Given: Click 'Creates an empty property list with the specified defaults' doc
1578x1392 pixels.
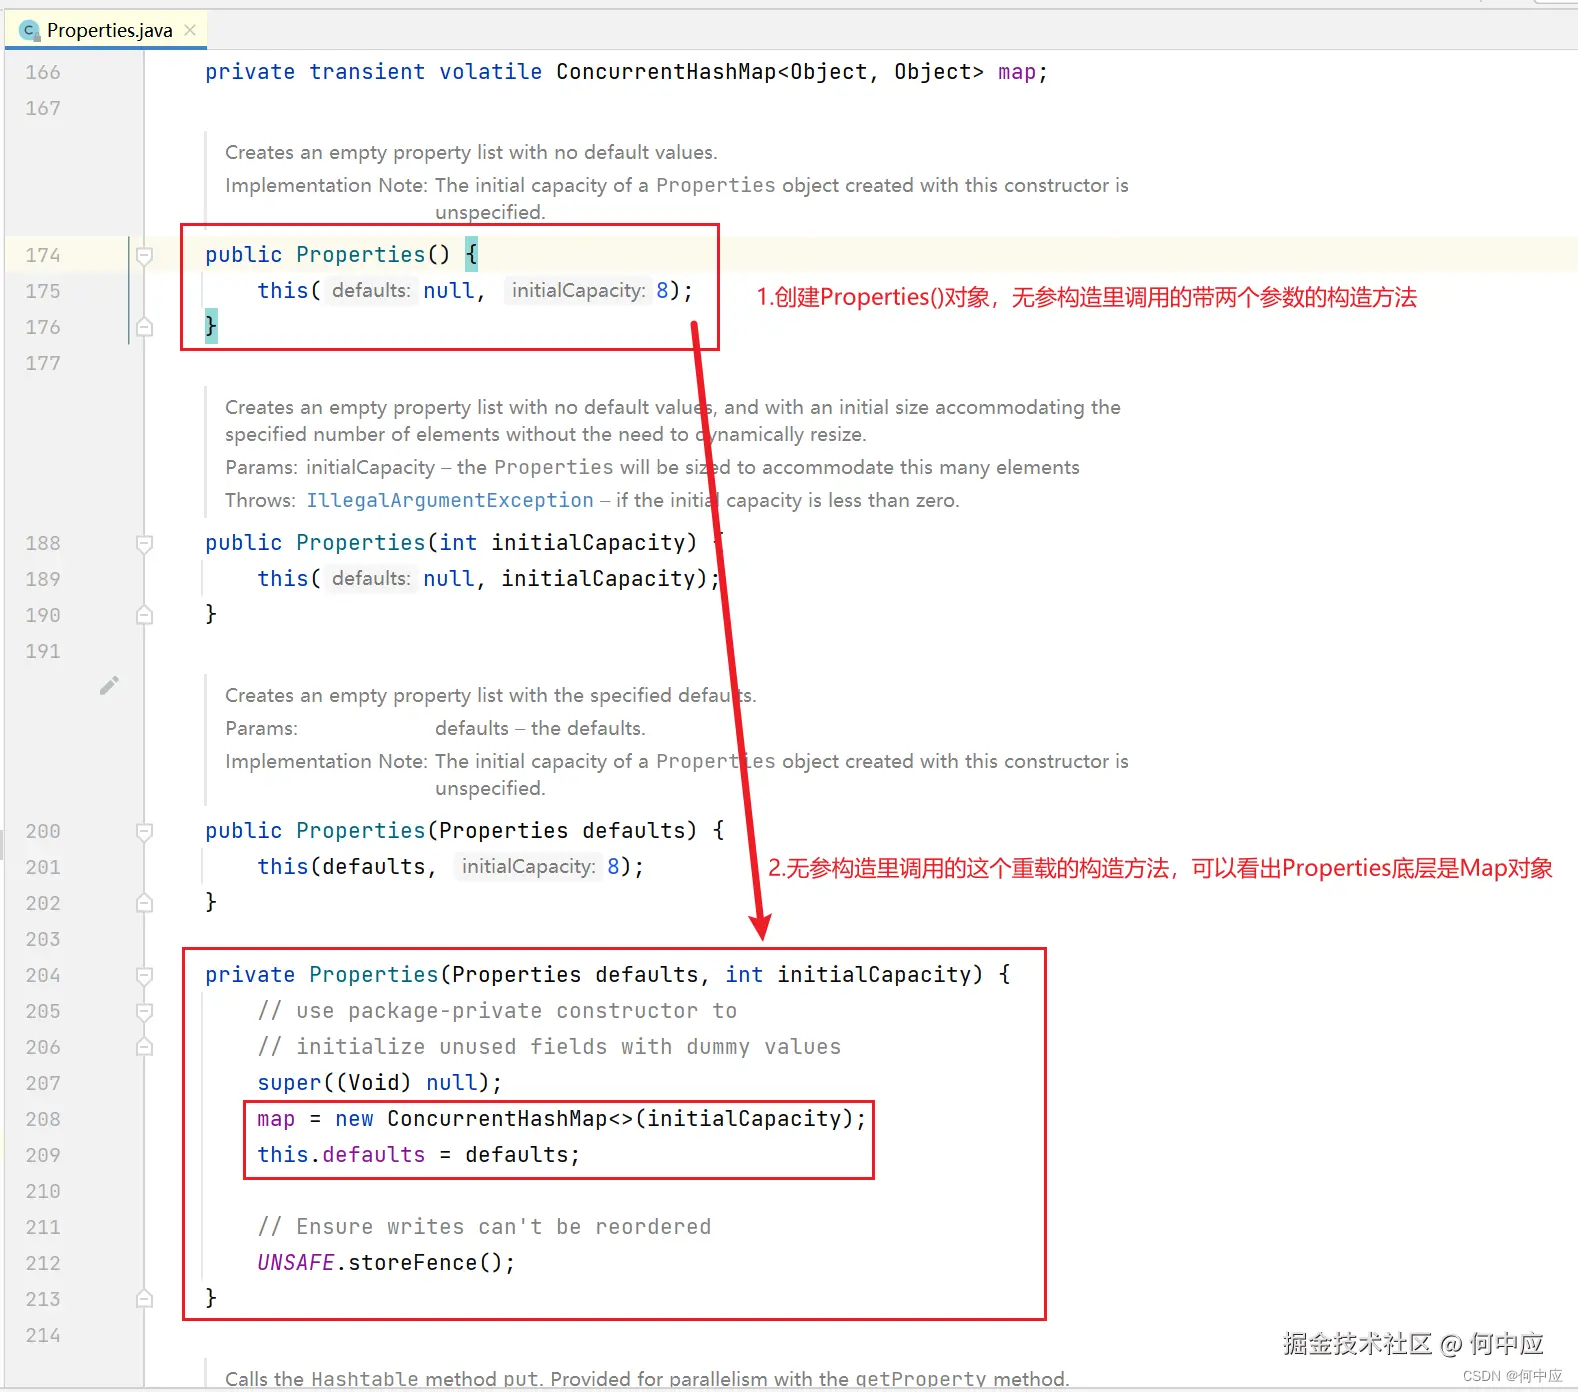Looking at the screenshot, I should click(x=491, y=695).
